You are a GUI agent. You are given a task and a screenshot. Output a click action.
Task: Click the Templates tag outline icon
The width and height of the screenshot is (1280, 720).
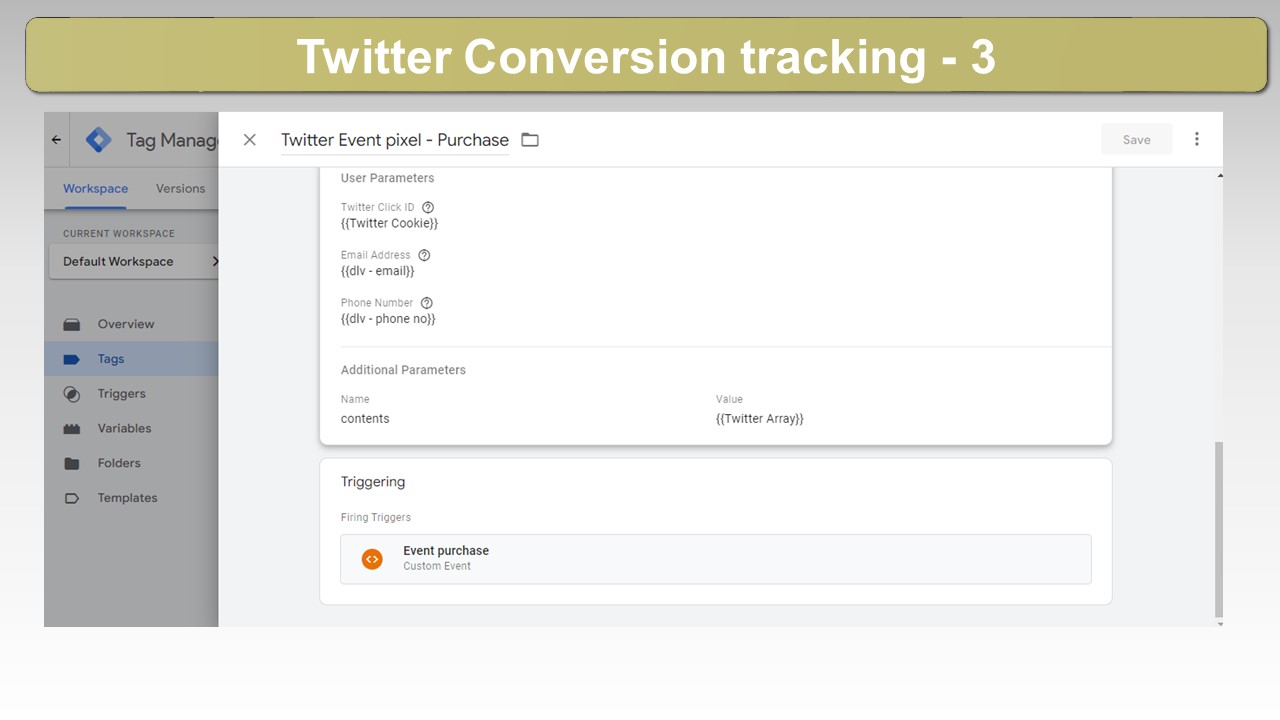[71, 498]
